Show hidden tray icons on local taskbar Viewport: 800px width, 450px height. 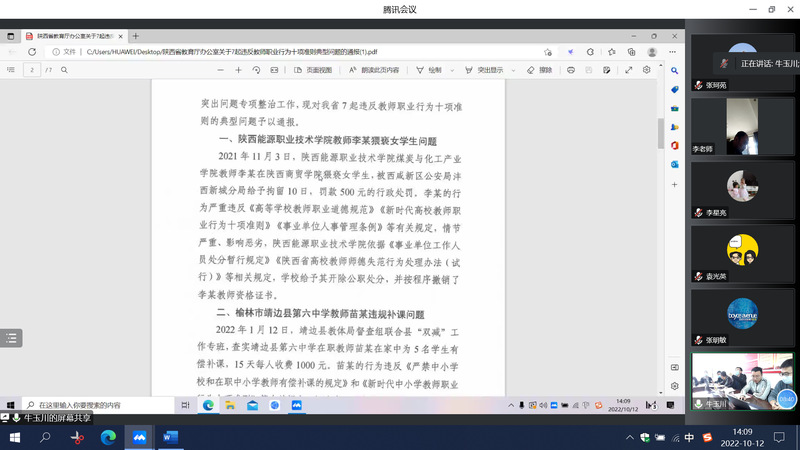click(630, 438)
